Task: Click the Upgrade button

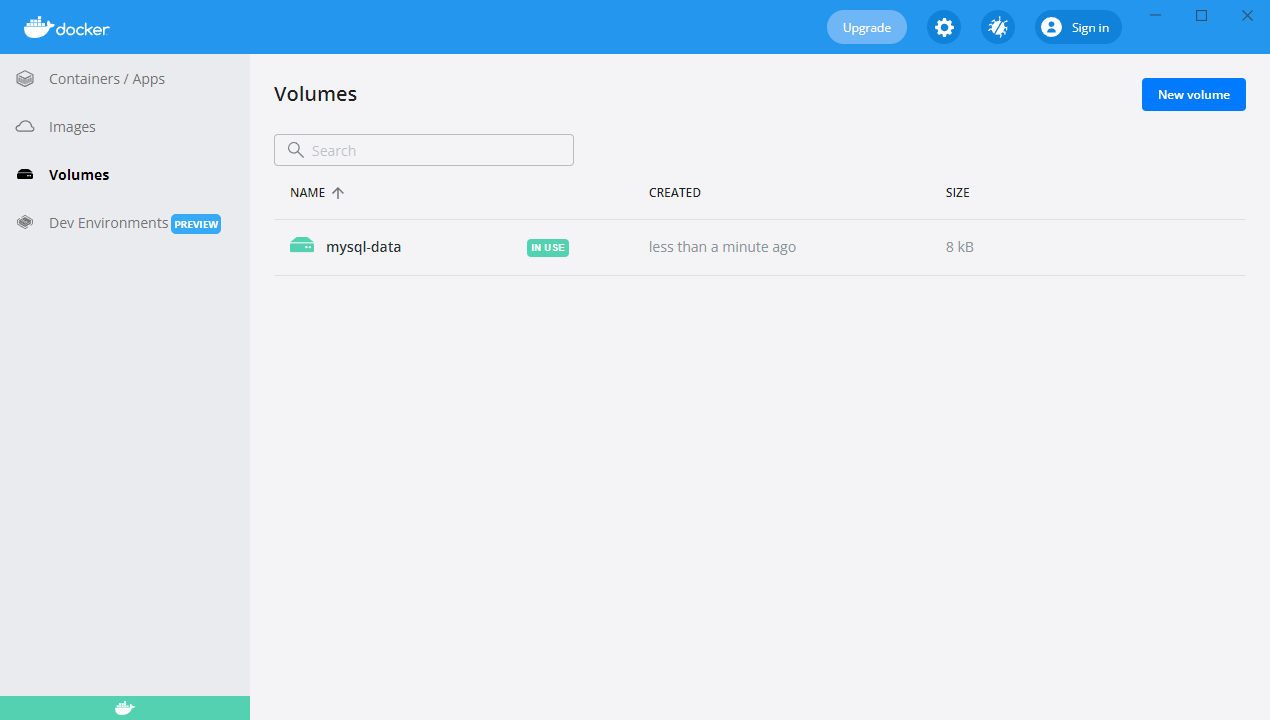Action: point(867,27)
